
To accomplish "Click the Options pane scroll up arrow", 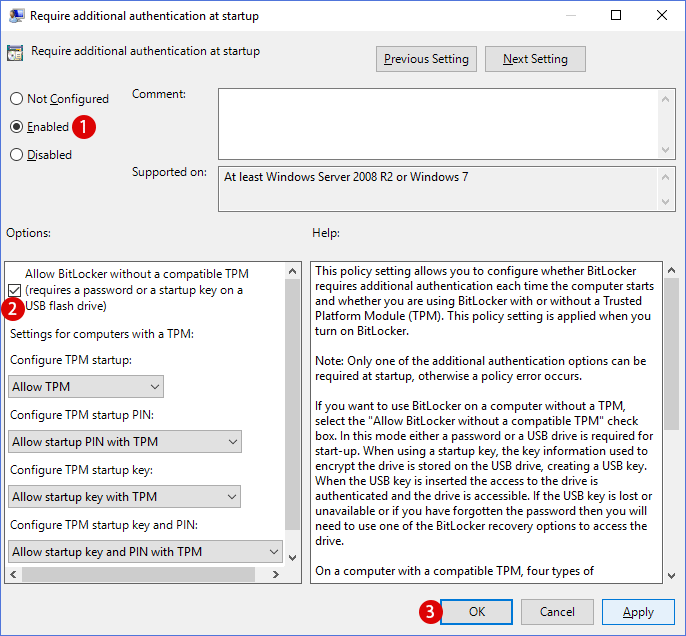I will pyautogui.click(x=293, y=271).
